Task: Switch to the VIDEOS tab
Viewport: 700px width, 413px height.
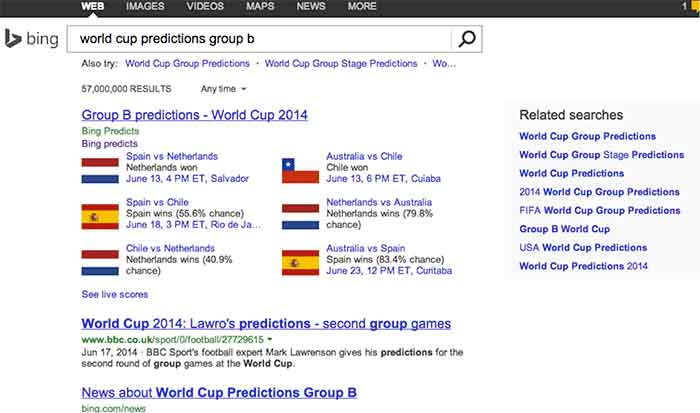Action: (204, 7)
